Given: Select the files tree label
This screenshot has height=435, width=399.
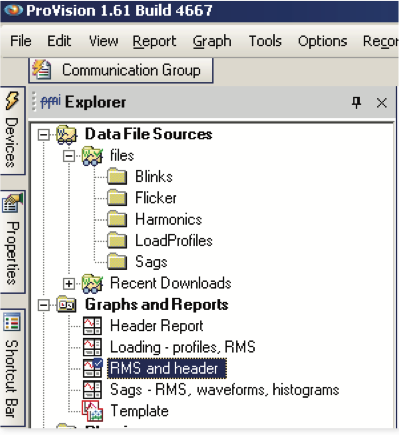Looking at the screenshot, I should [122, 155].
